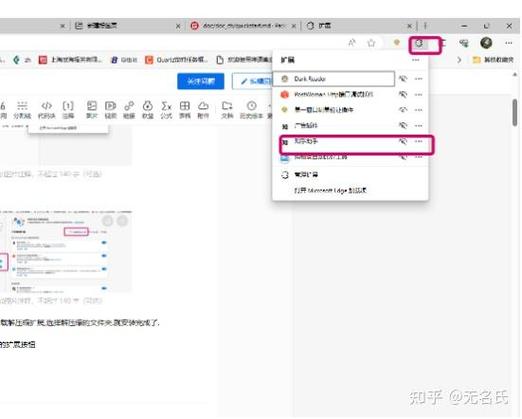The width and height of the screenshot is (522, 419).
Task: Insert an image from editor toolbar
Action: pyautogui.click(x=92, y=110)
